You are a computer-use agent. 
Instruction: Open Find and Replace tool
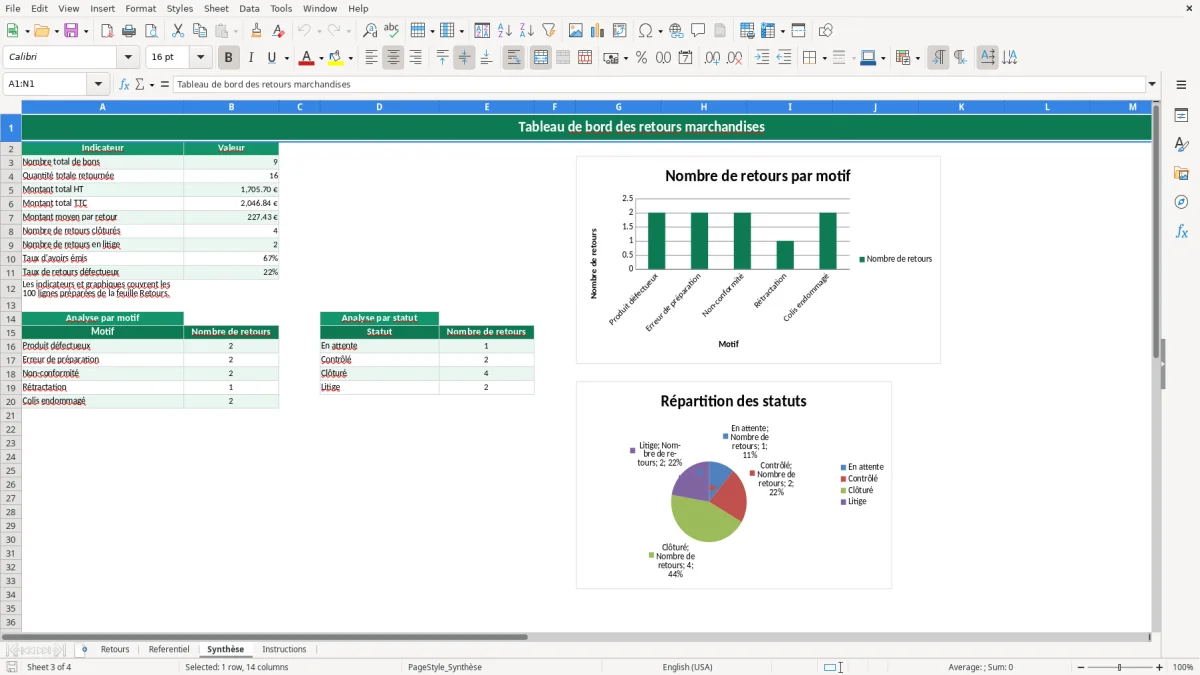coord(370,31)
